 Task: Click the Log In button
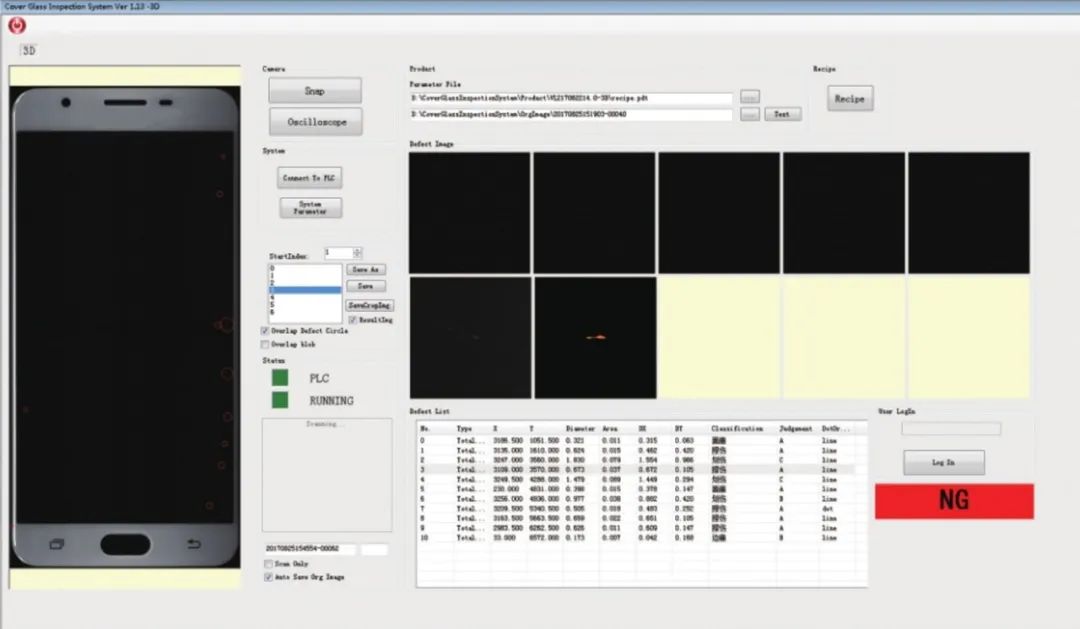(944, 462)
